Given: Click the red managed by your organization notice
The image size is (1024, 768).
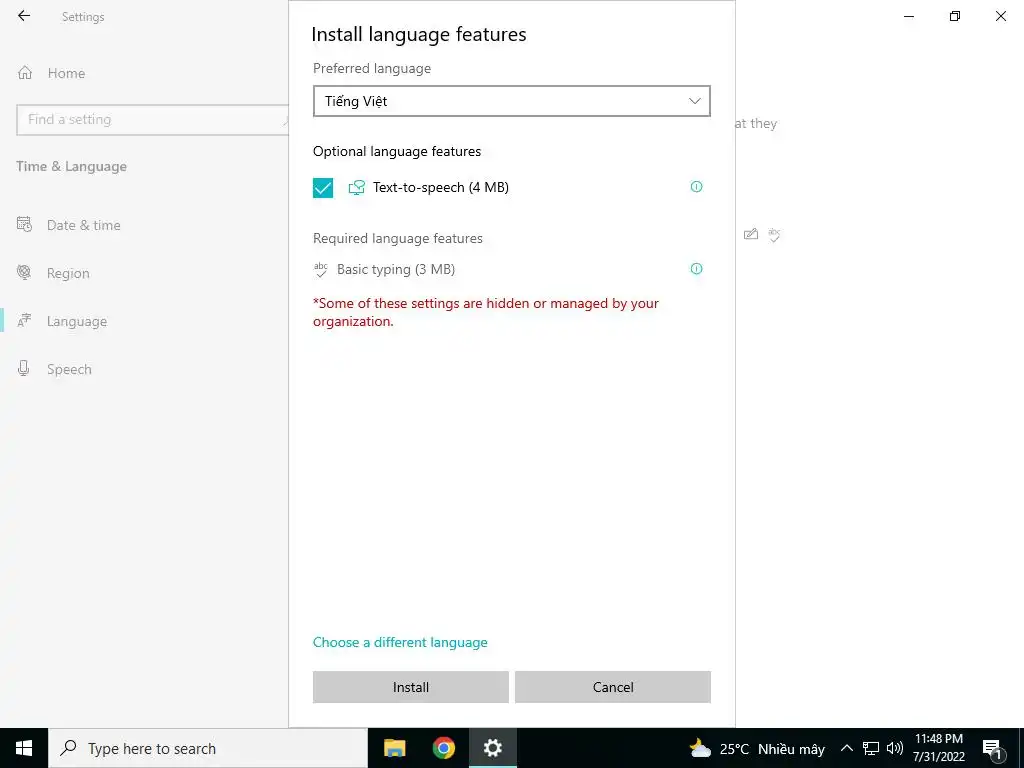Looking at the screenshot, I should click(486, 312).
